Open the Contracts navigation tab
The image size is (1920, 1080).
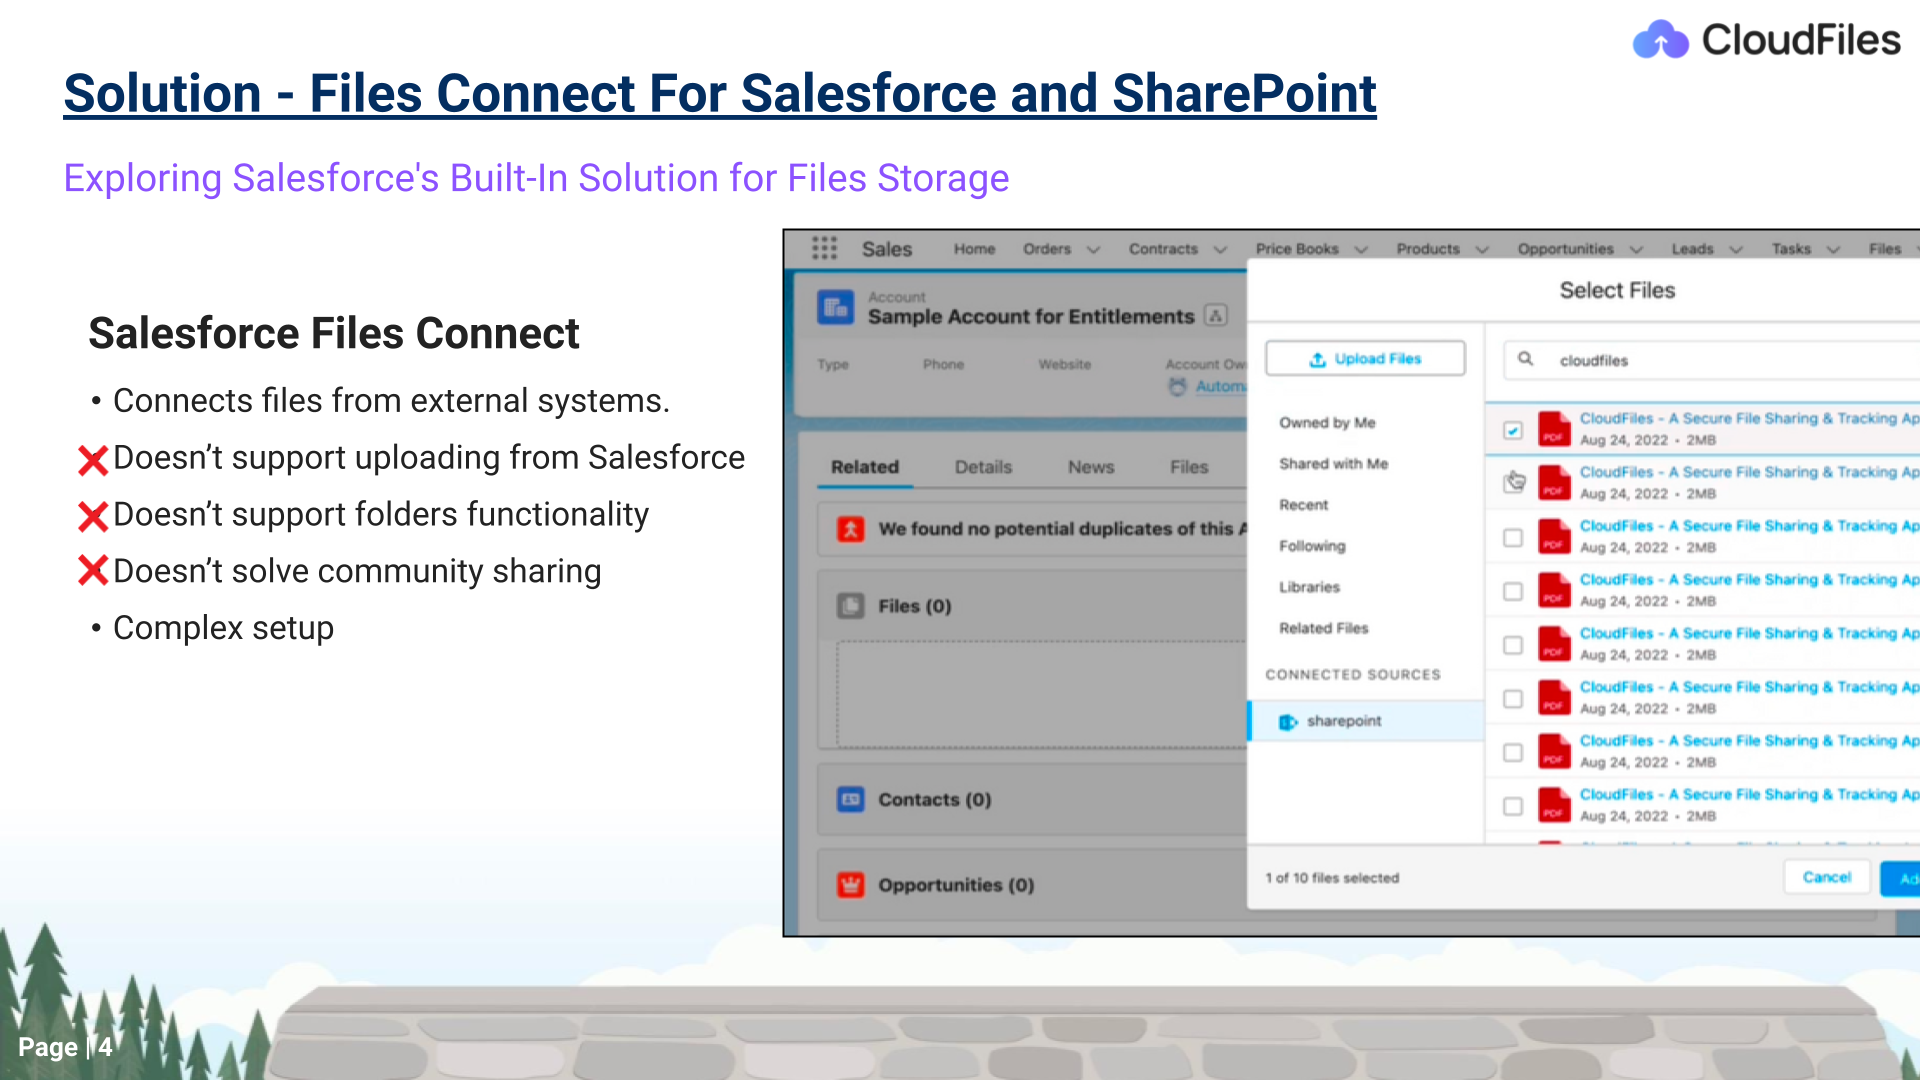point(1163,249)
